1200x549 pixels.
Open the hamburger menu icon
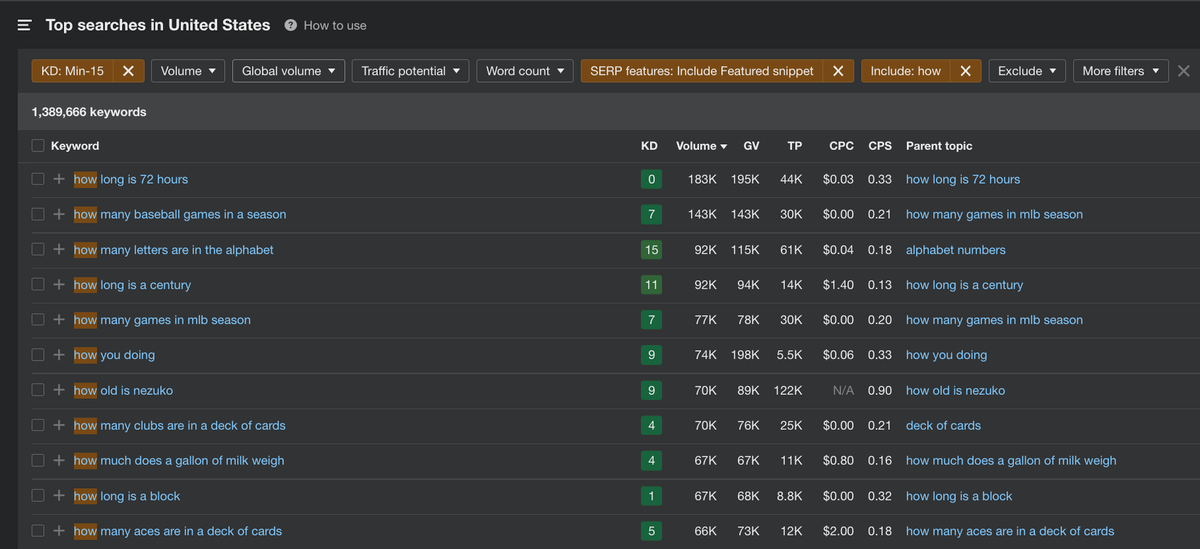tap(25, 25)
